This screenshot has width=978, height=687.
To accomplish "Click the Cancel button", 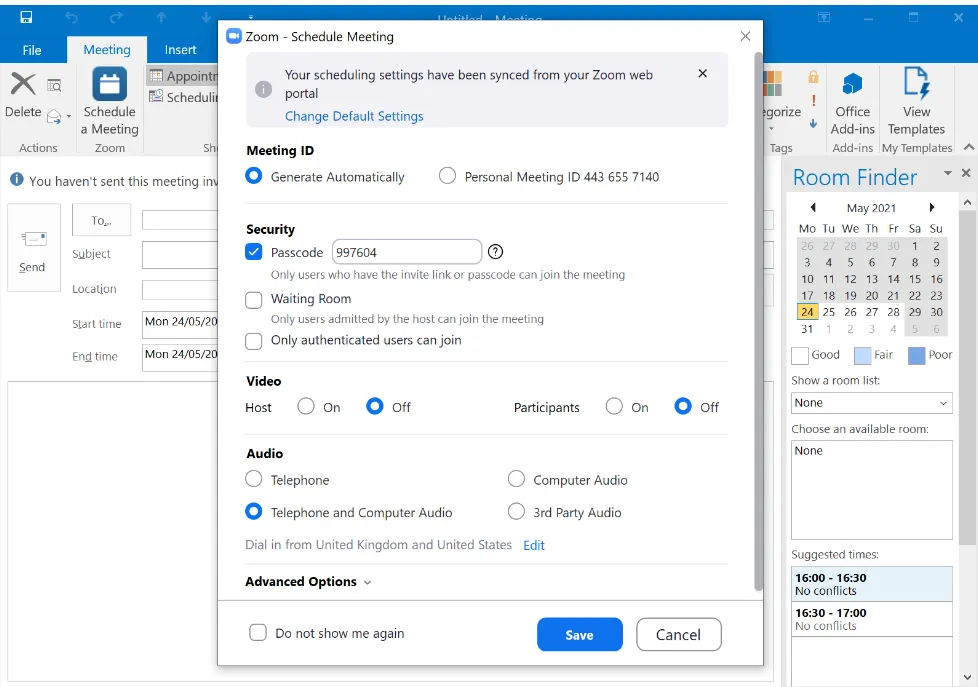I will point(679,635).
